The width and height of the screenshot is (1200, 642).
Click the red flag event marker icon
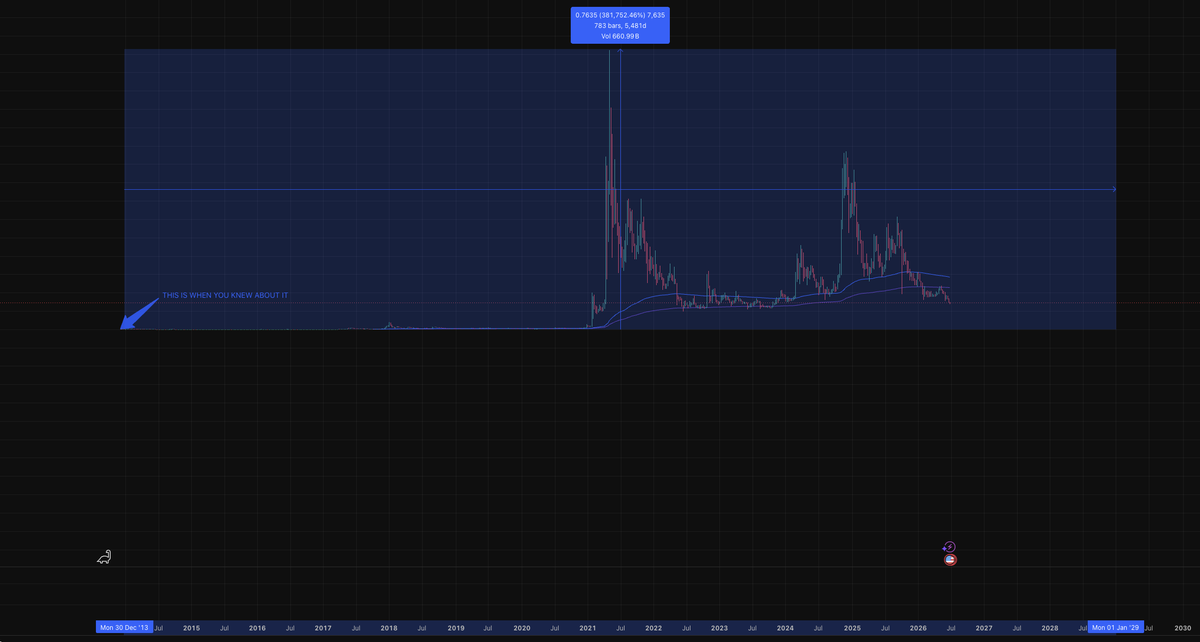950,560
